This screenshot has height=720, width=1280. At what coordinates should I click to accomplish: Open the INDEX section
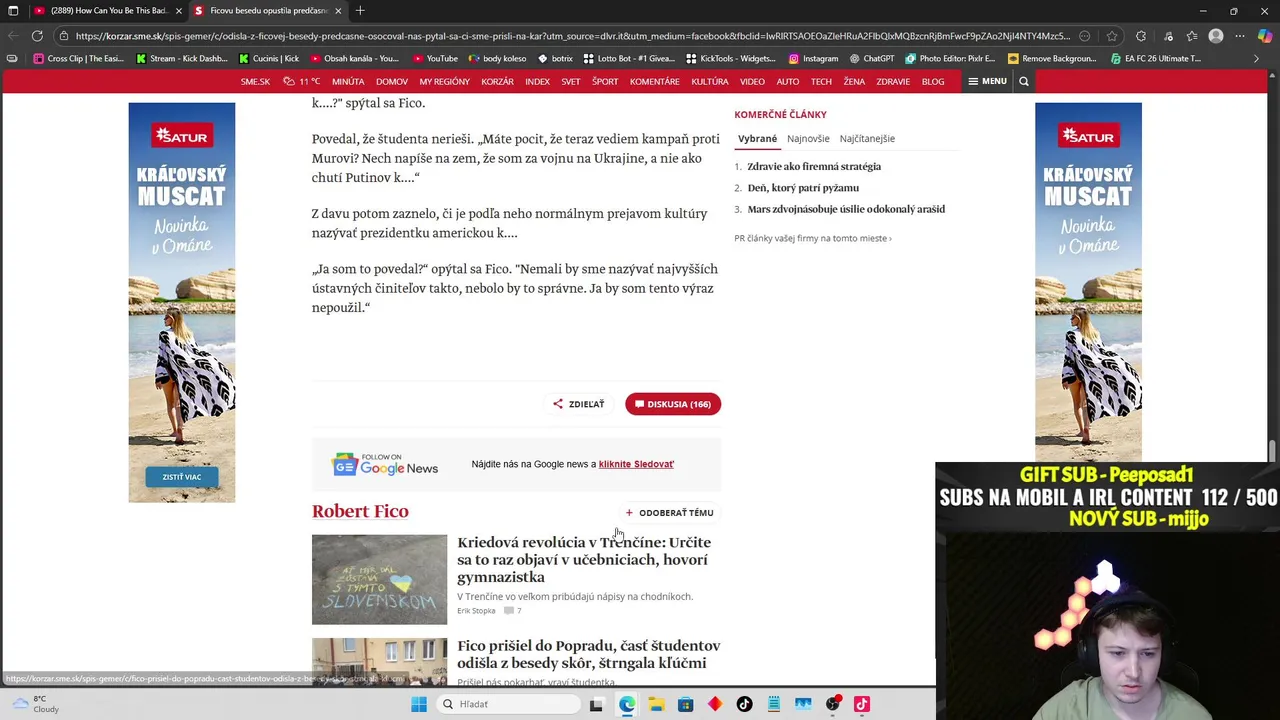538,81
